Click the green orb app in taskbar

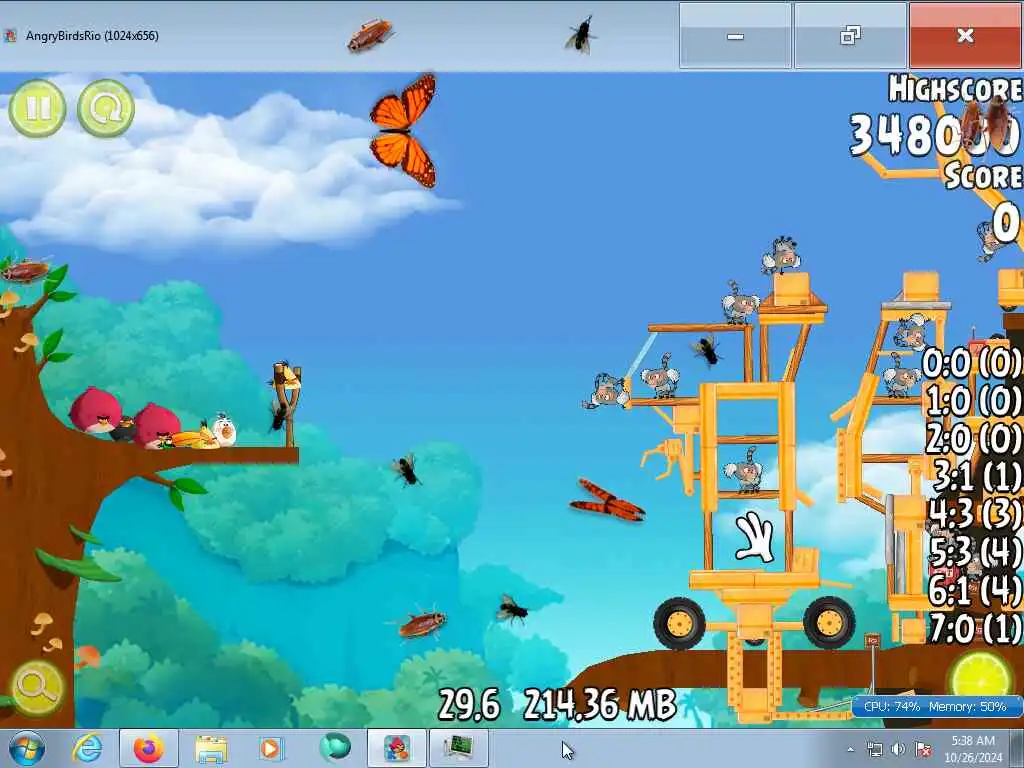334,747
